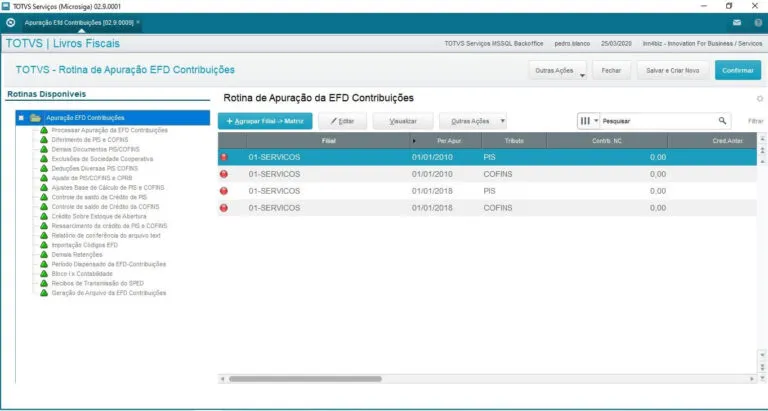Select Geração do Arquivo da EFD Contribuições
This screenshot has height=411, width=768.
pyautogui.click(x=109, y=293)
